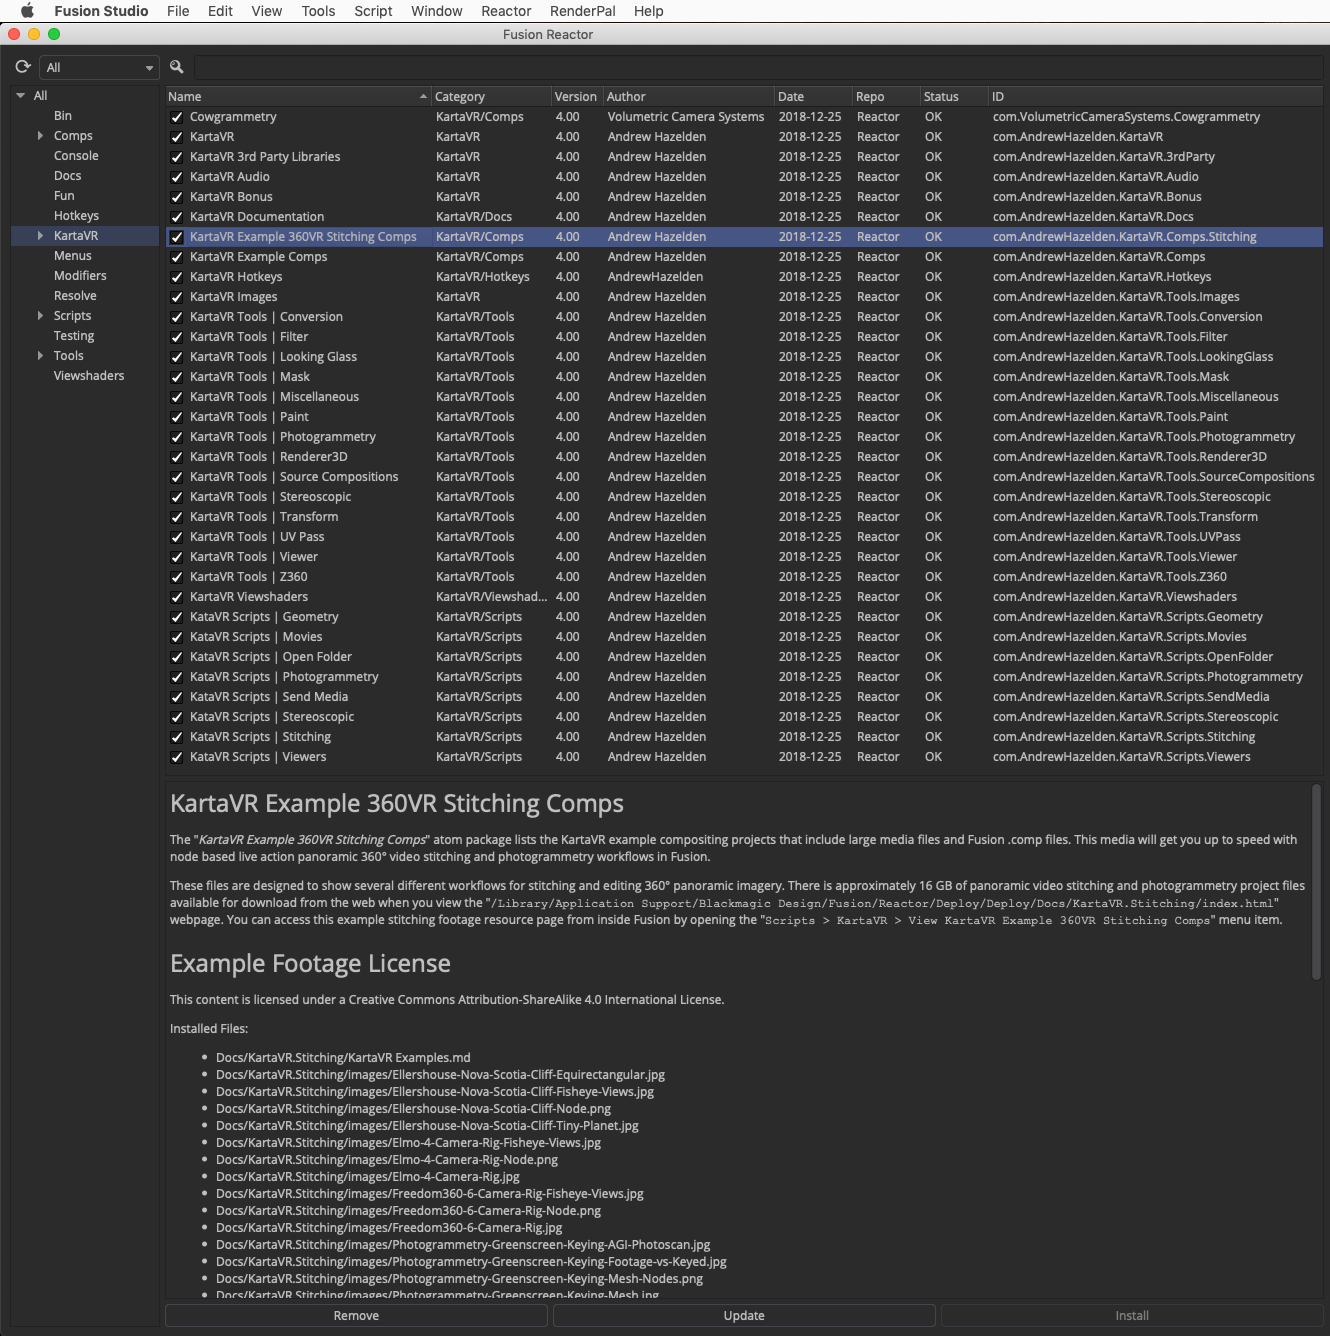
Task: Uncheck KartaVR Example 360VR Stitching Comps checkbox
Action: tap(177, 237)
